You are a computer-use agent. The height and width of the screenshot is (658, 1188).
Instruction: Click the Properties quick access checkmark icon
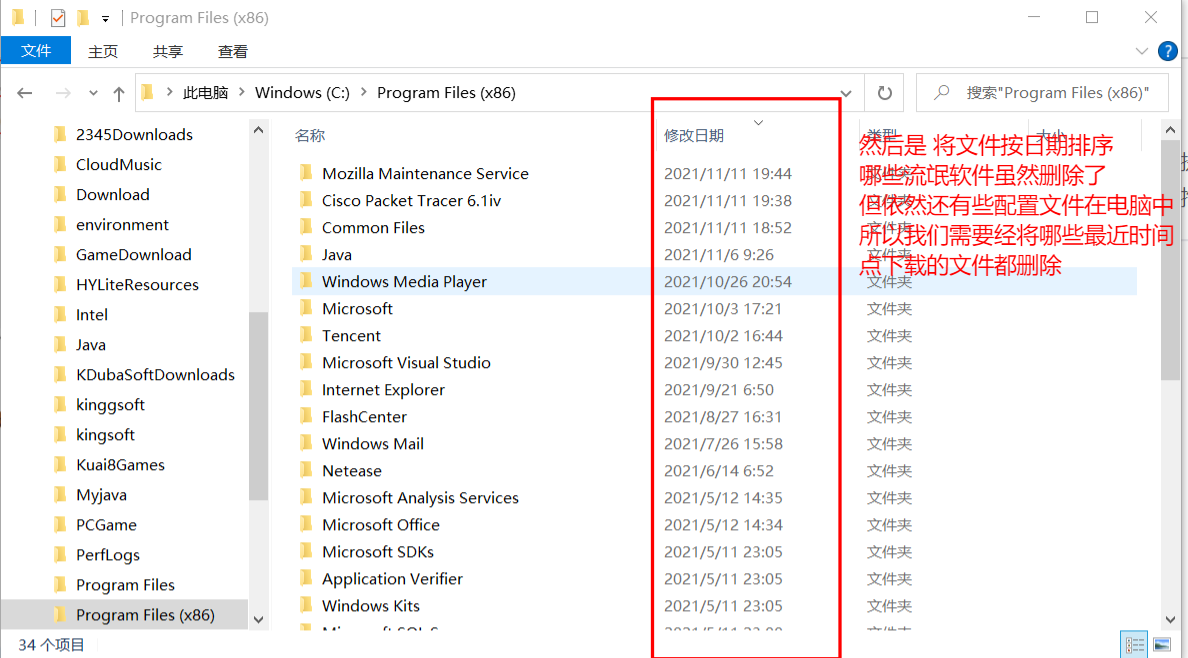point(58,17)
